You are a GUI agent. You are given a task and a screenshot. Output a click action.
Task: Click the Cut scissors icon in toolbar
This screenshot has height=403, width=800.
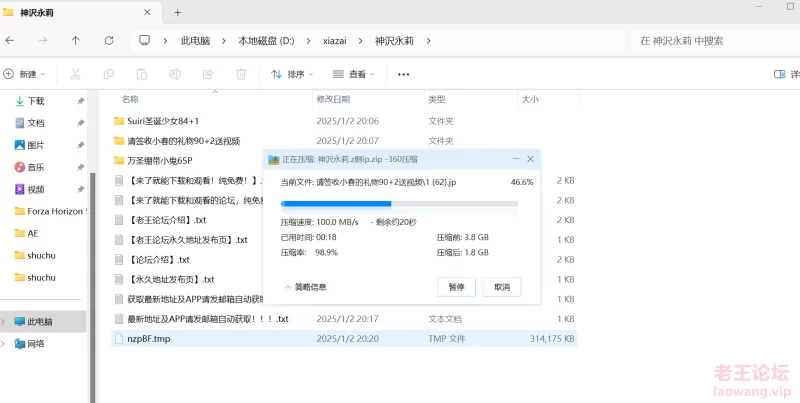coord(77,74)
